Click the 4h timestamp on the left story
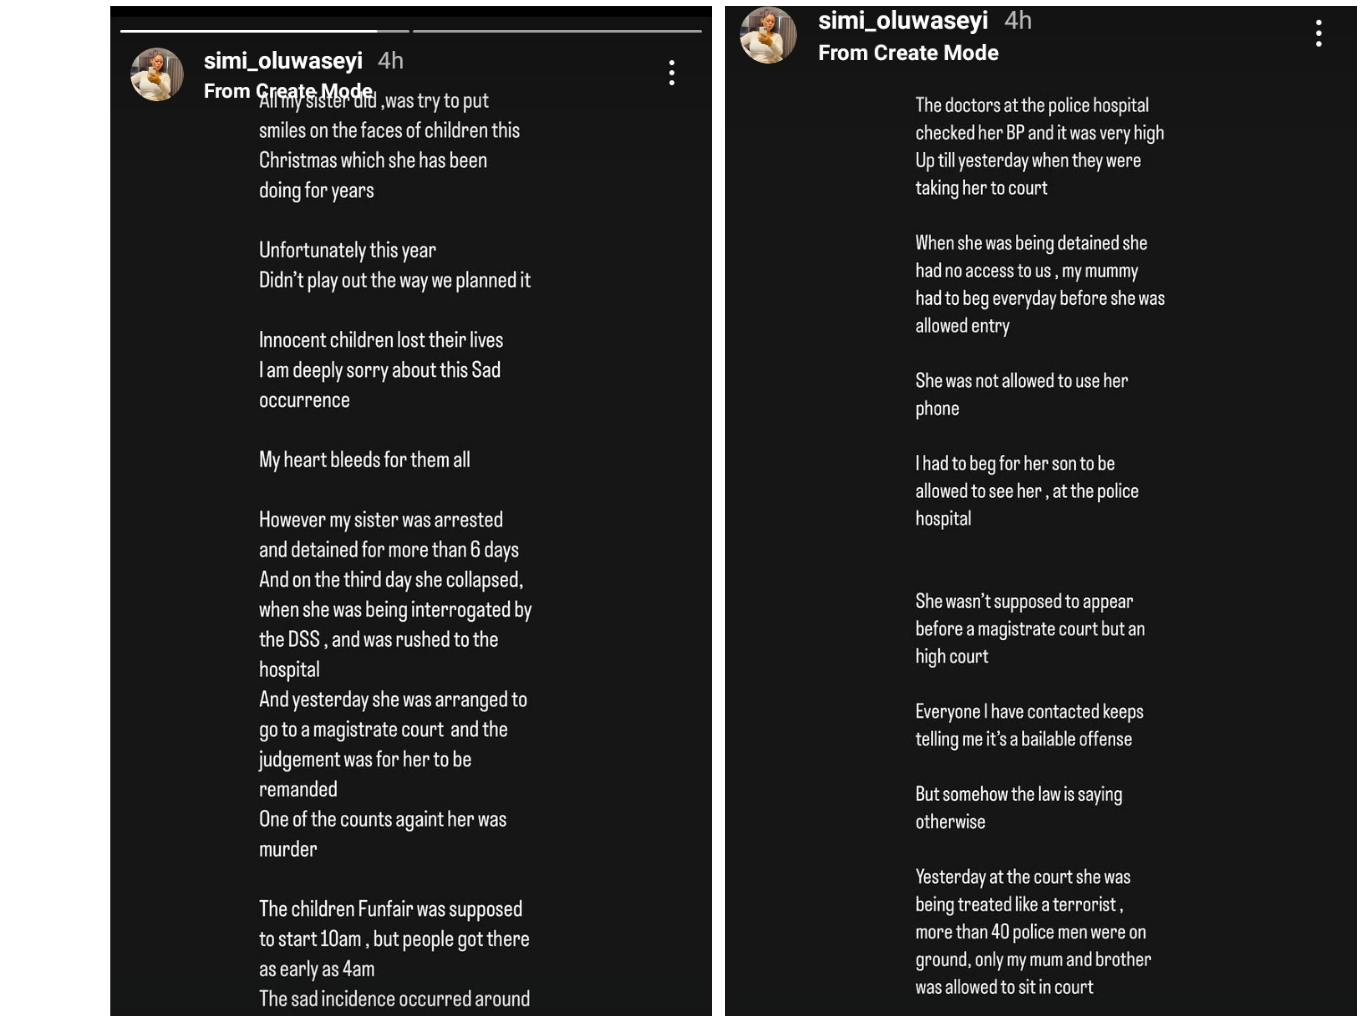 click(391, 61)
